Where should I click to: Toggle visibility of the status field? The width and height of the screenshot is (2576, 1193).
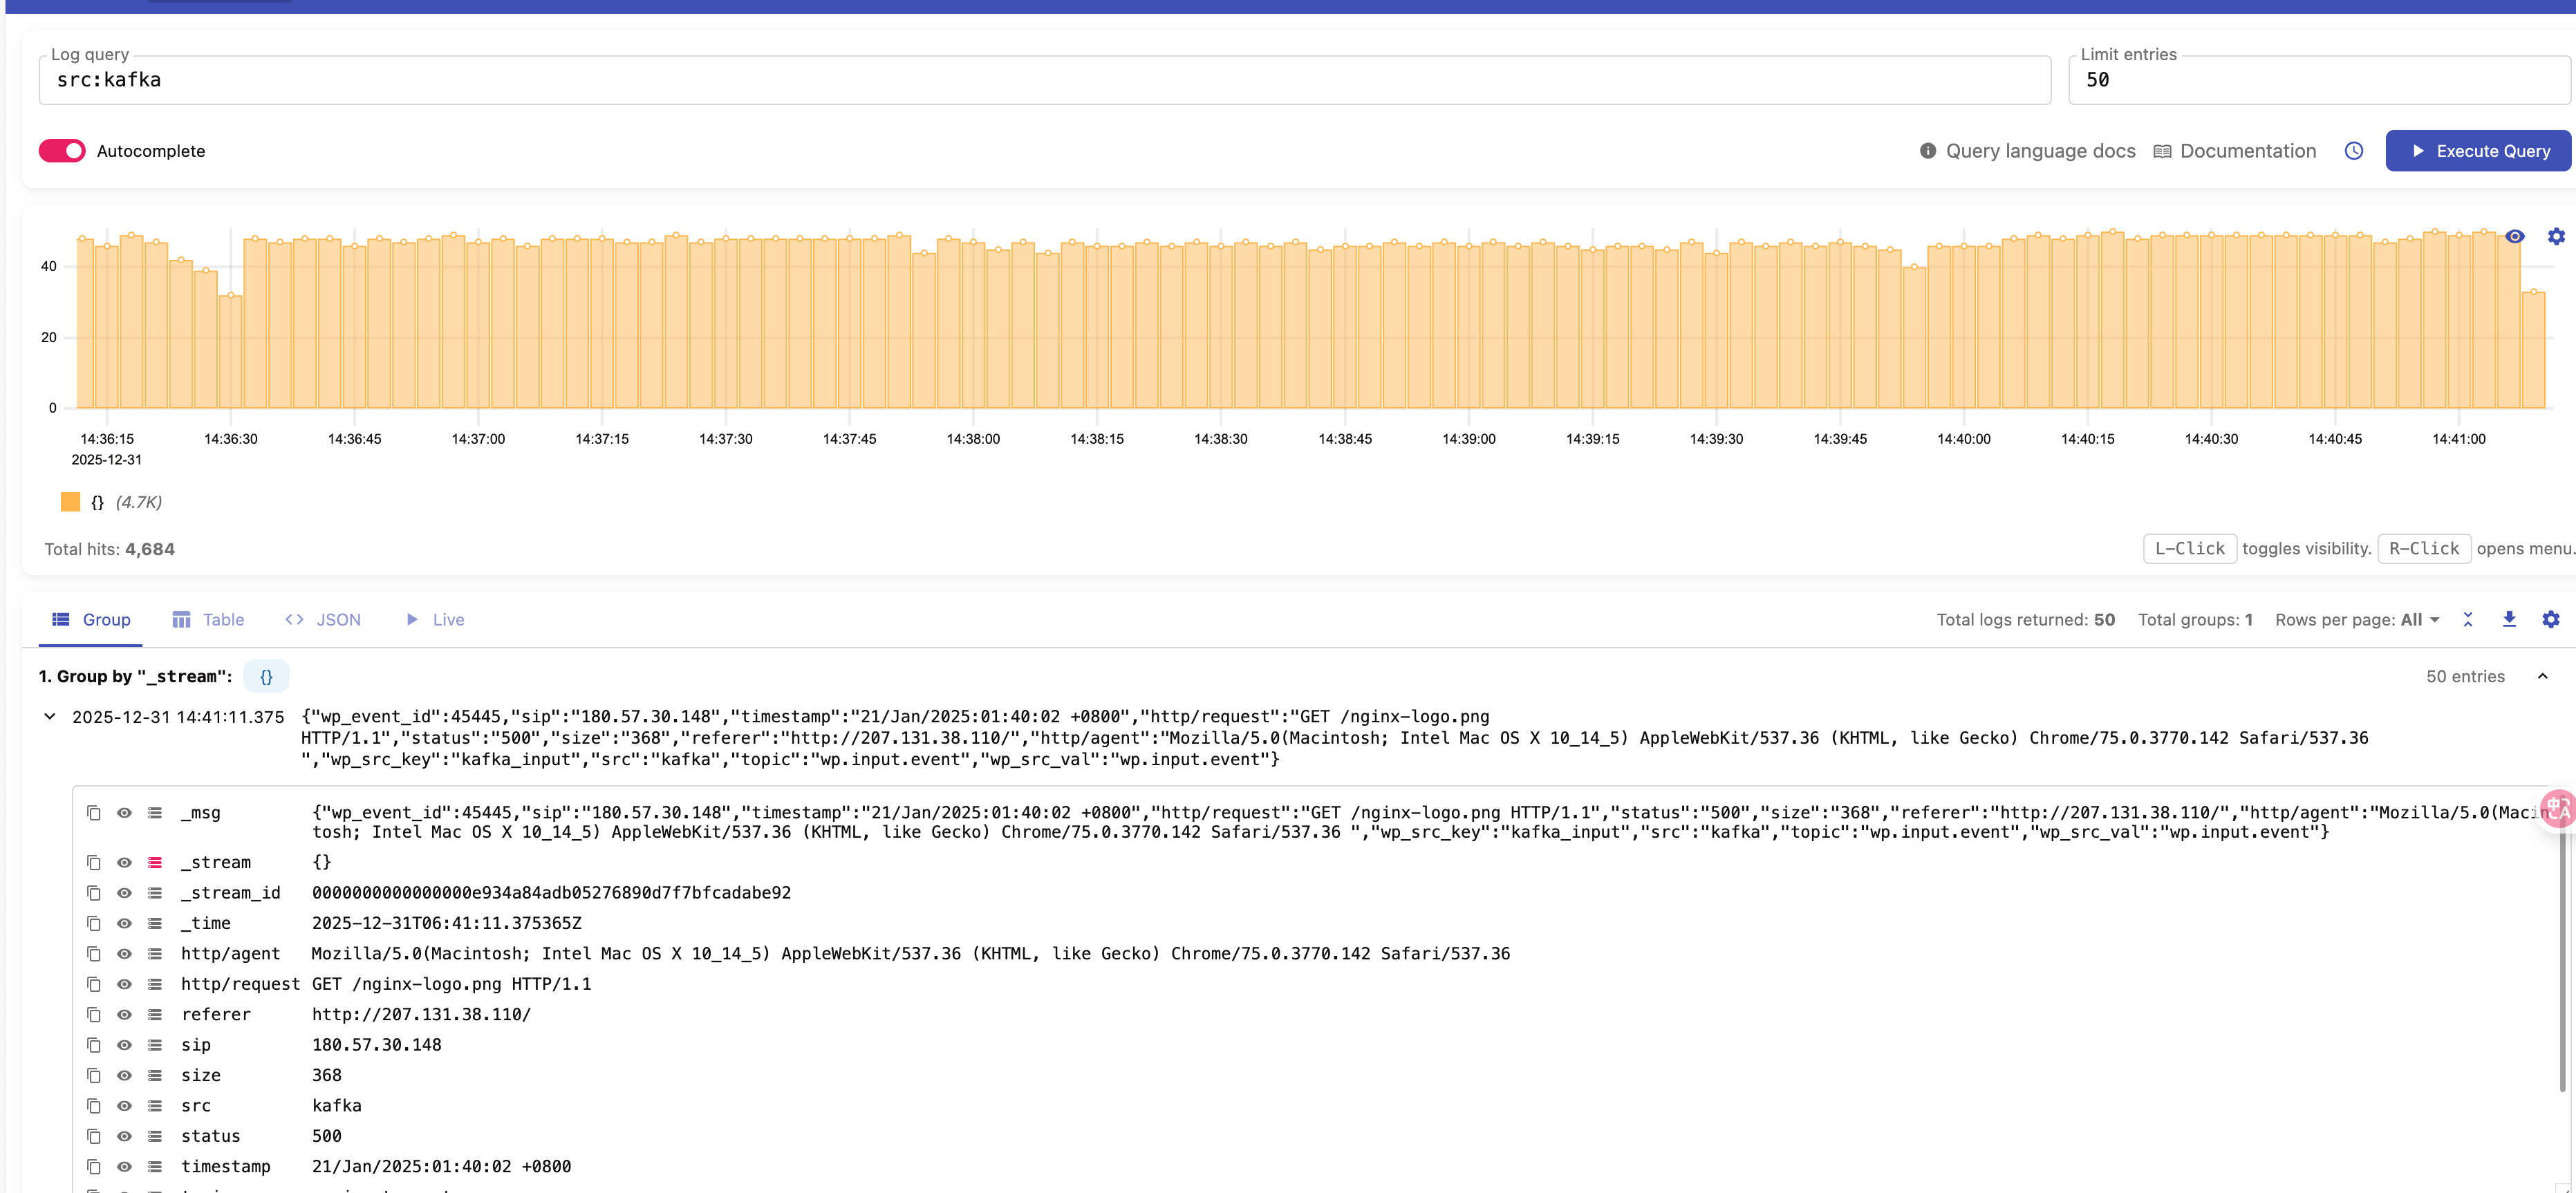124,1136
